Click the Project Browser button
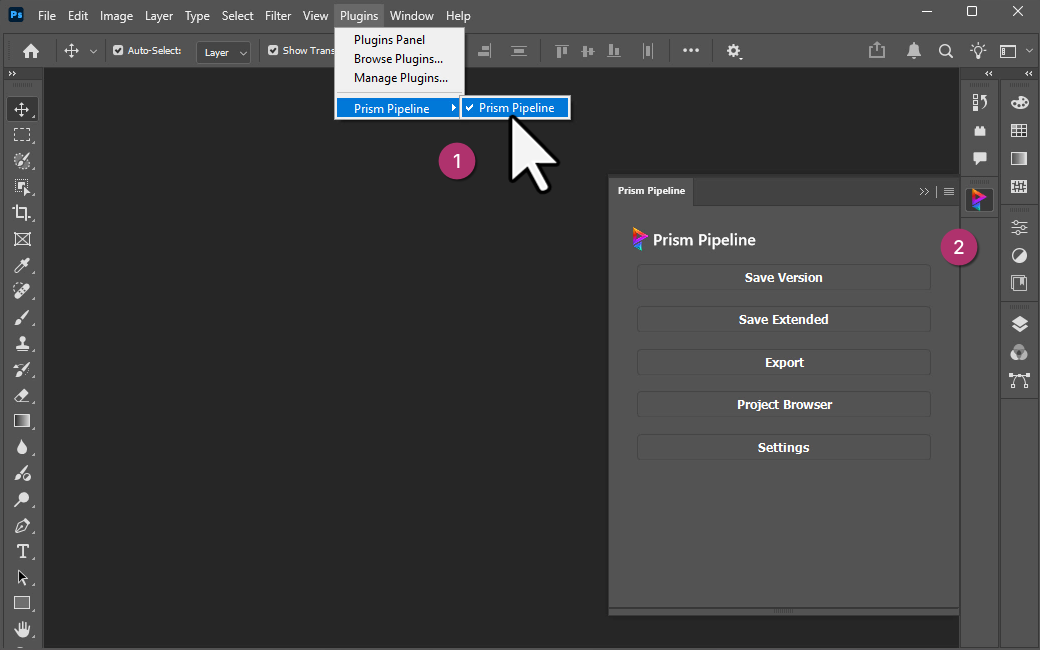Image resolution: width=1040 pixels, height=650 pixels. tap(783, 405)
